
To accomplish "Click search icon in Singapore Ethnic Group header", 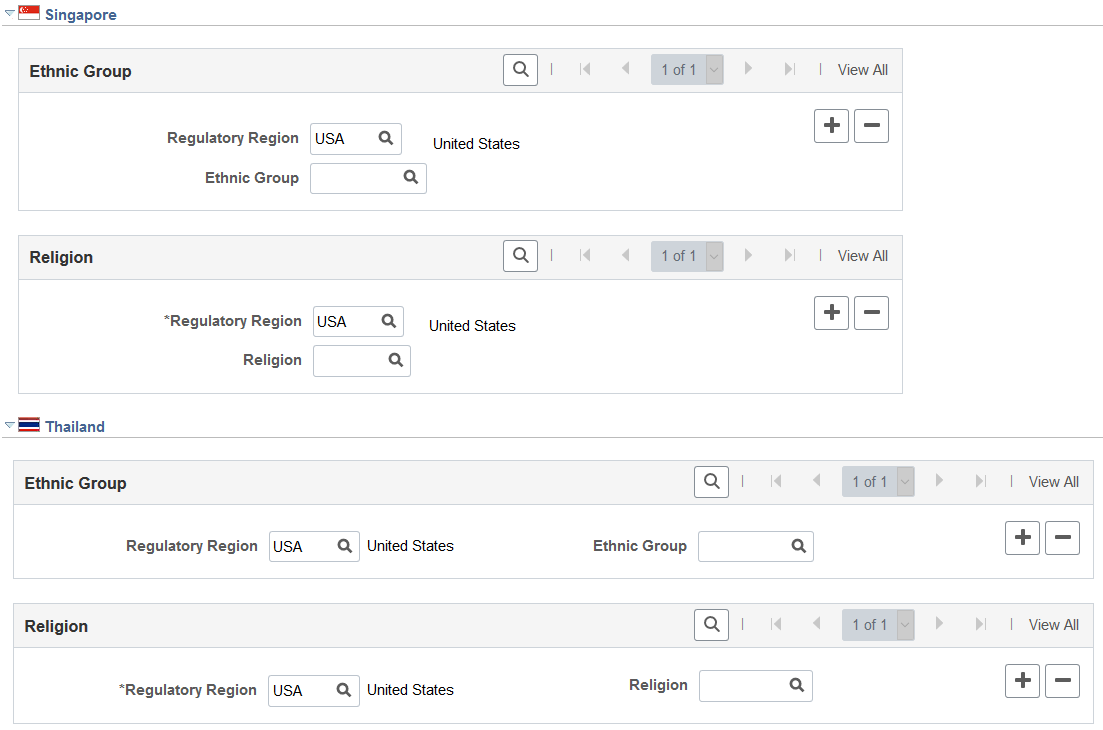I will click(x=521, y=70).
